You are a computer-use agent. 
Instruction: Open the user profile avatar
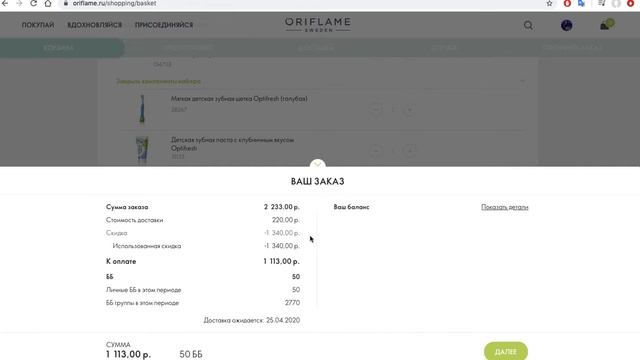[567, 25]
